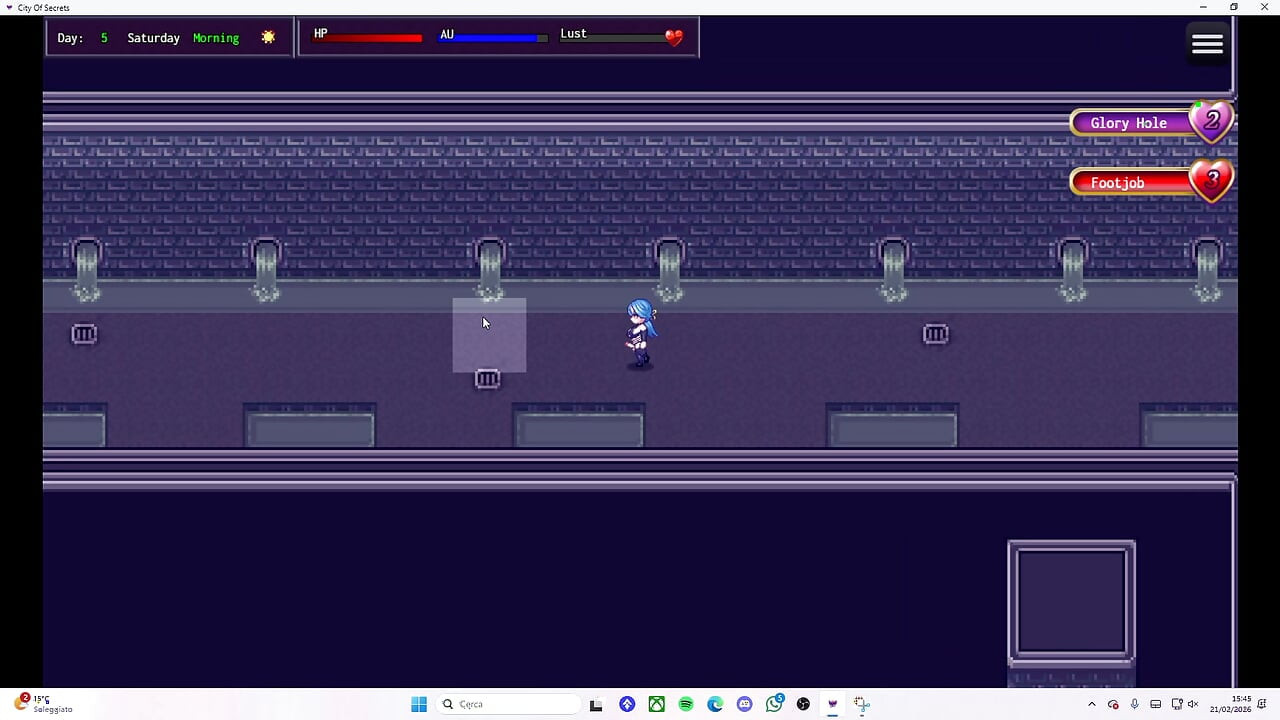
Task: Open WhatsApp from the taskbar
Action: (x=774, y=704)
